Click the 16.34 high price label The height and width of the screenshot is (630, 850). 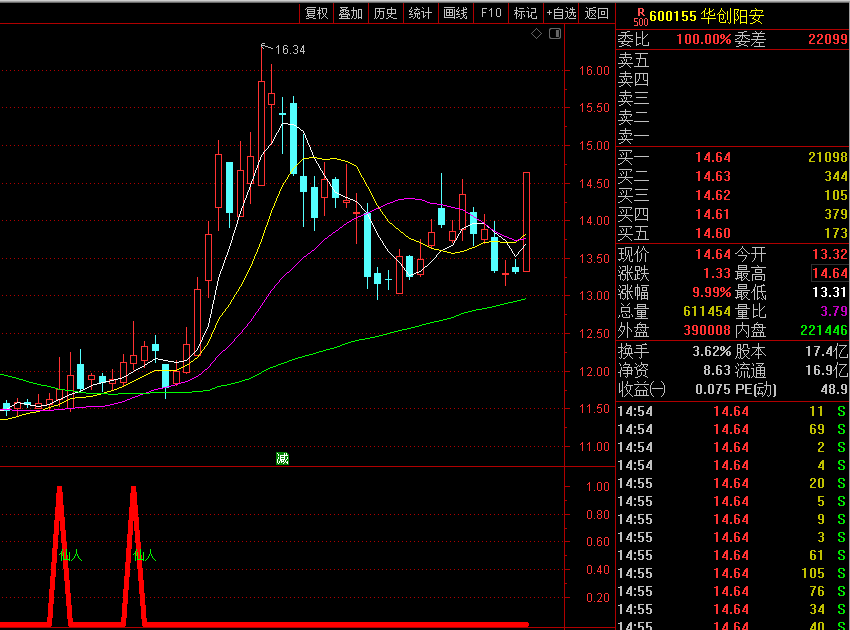pos(290,50)
